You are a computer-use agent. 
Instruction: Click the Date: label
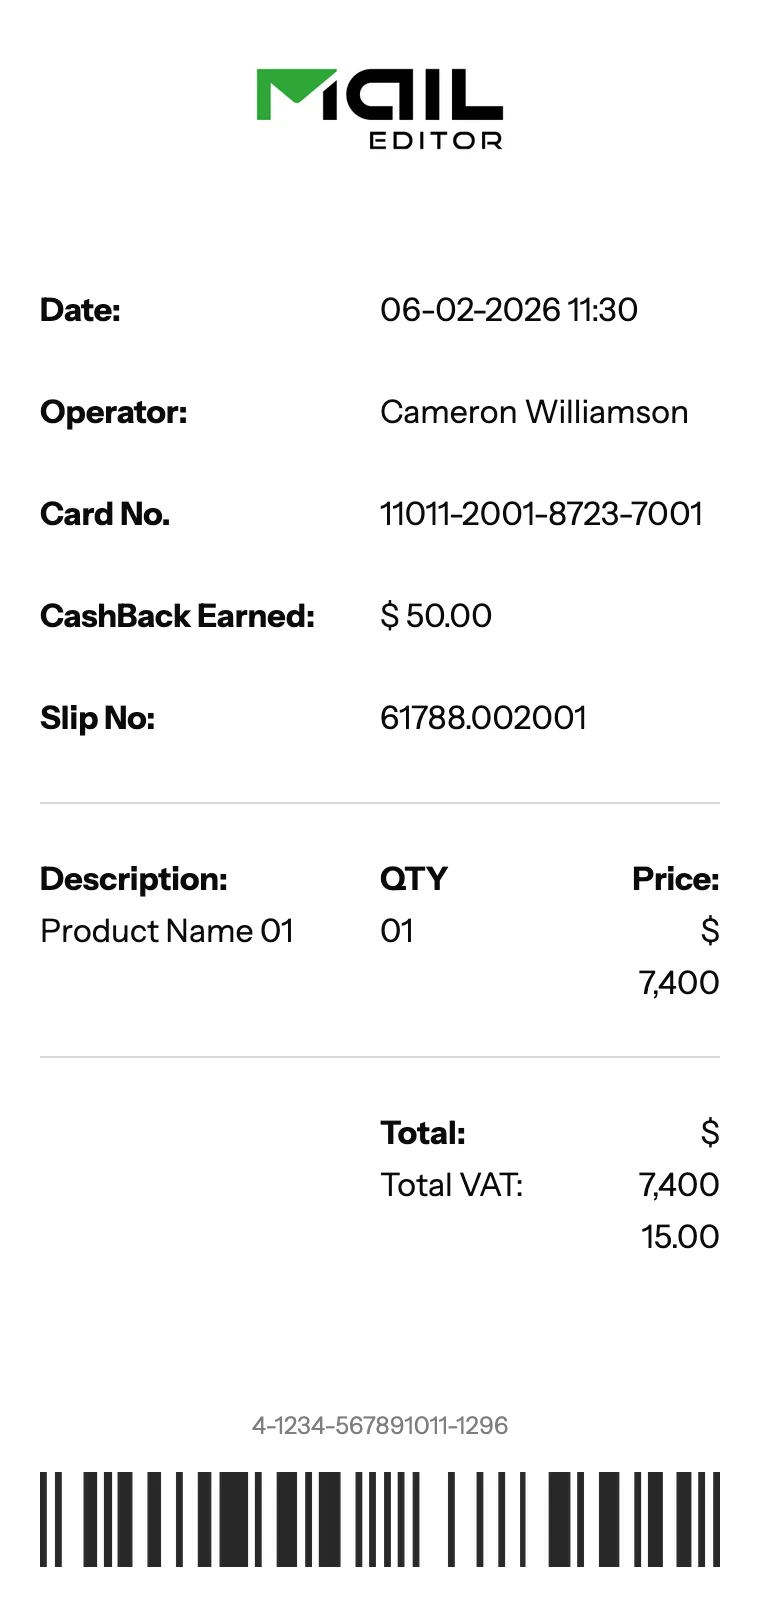pyautogui.click(x=80, y=310)
